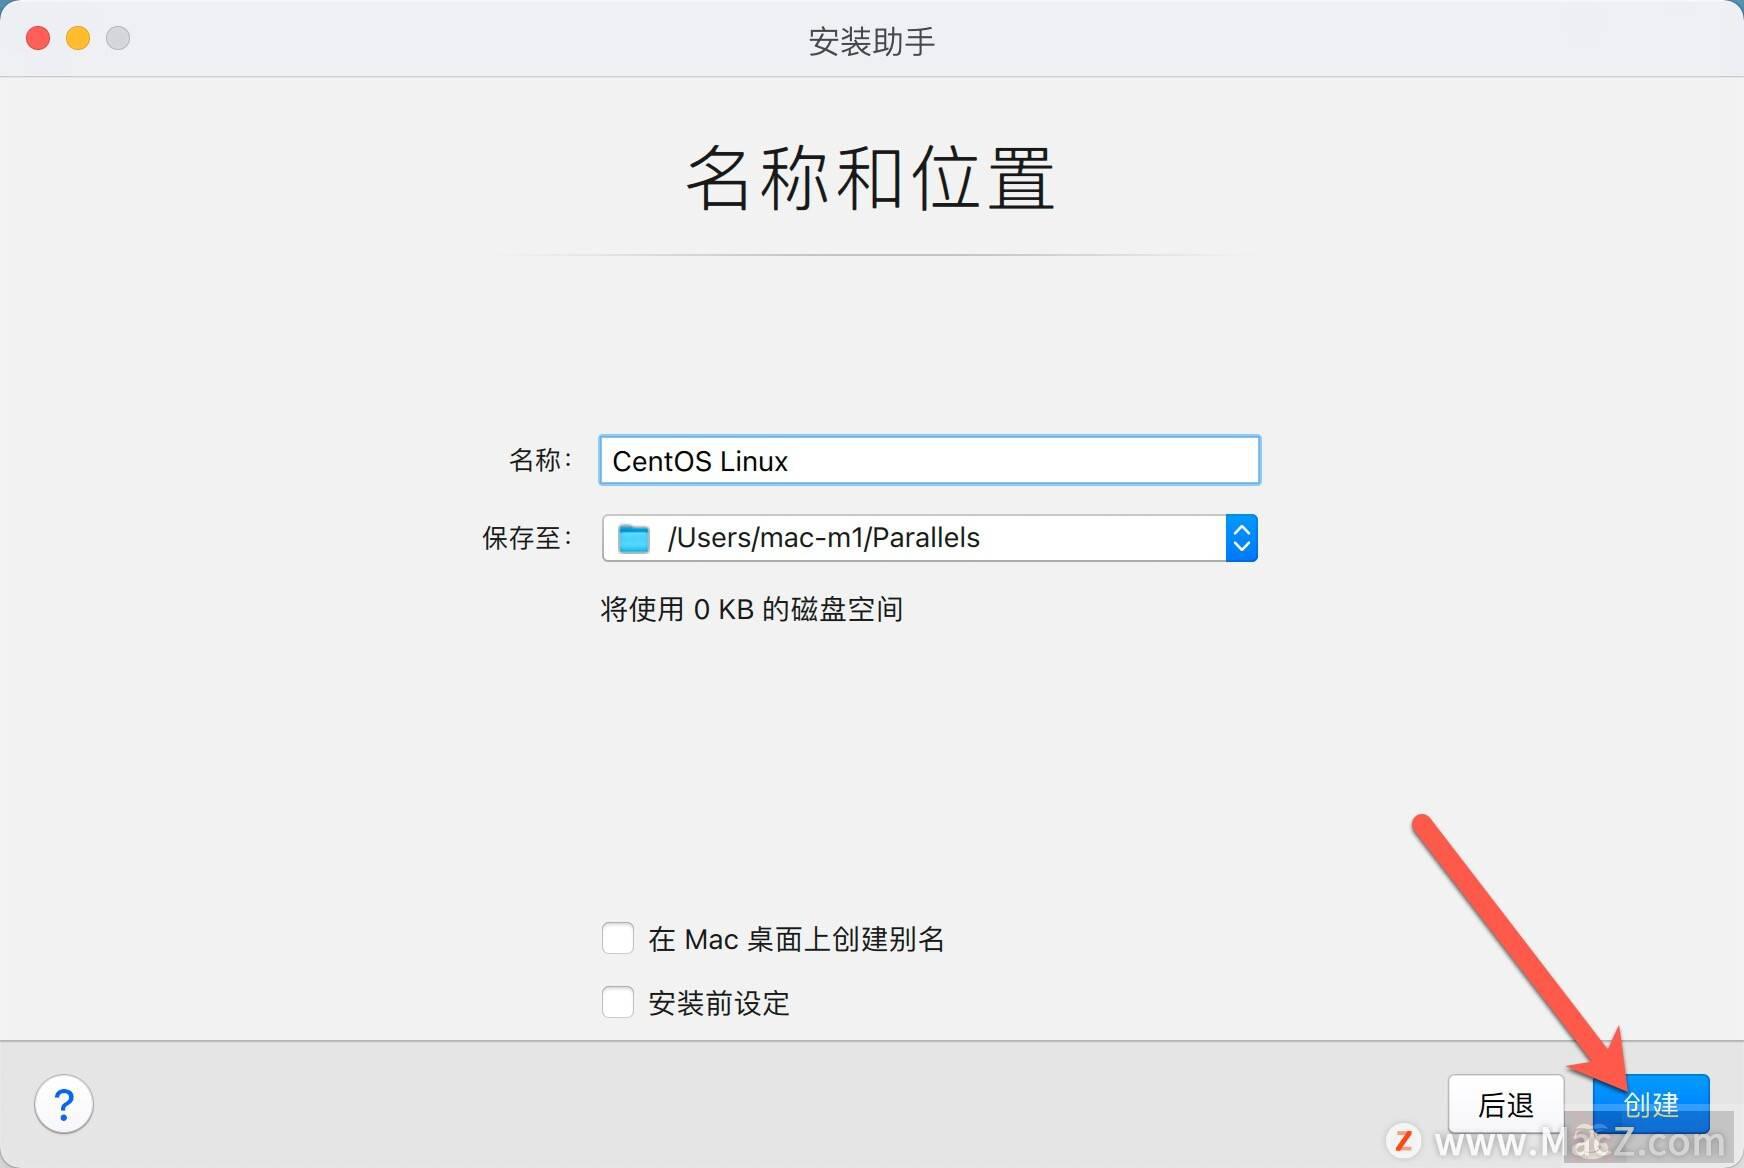Click the blue folder icon in save path
Screen dimensions: 1744x1168
pyautogui.click(x=634, y=539)
